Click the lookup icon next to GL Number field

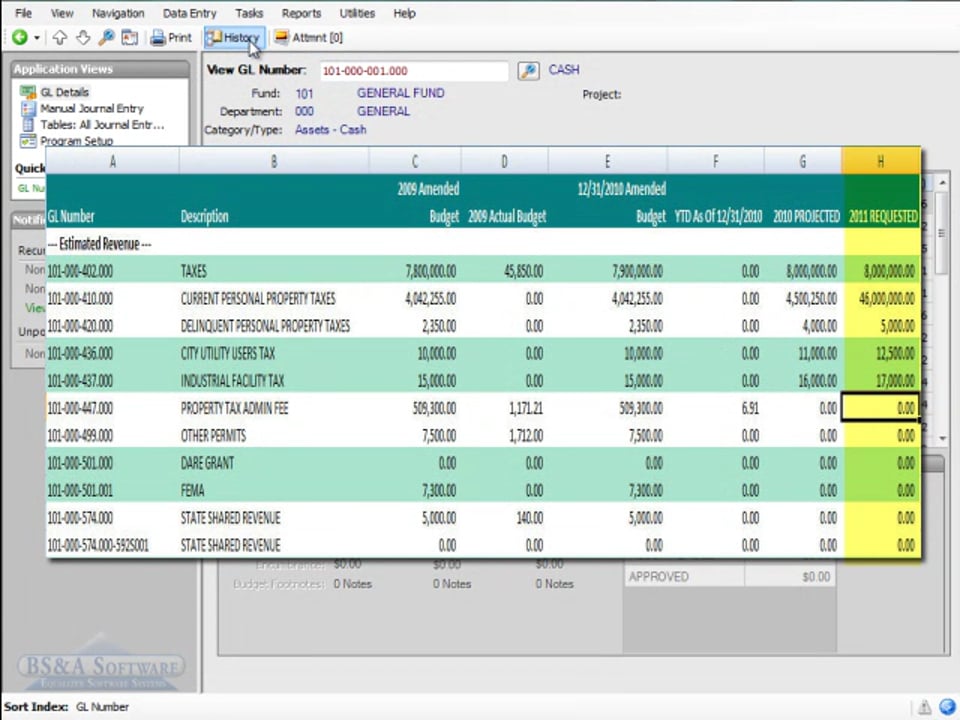pyautogui.click(x=528, y=70)
